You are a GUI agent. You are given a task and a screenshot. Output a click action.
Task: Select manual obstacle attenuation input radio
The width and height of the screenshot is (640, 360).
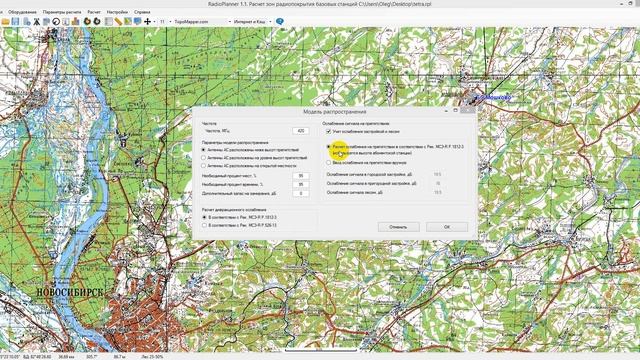pos(329,162)
